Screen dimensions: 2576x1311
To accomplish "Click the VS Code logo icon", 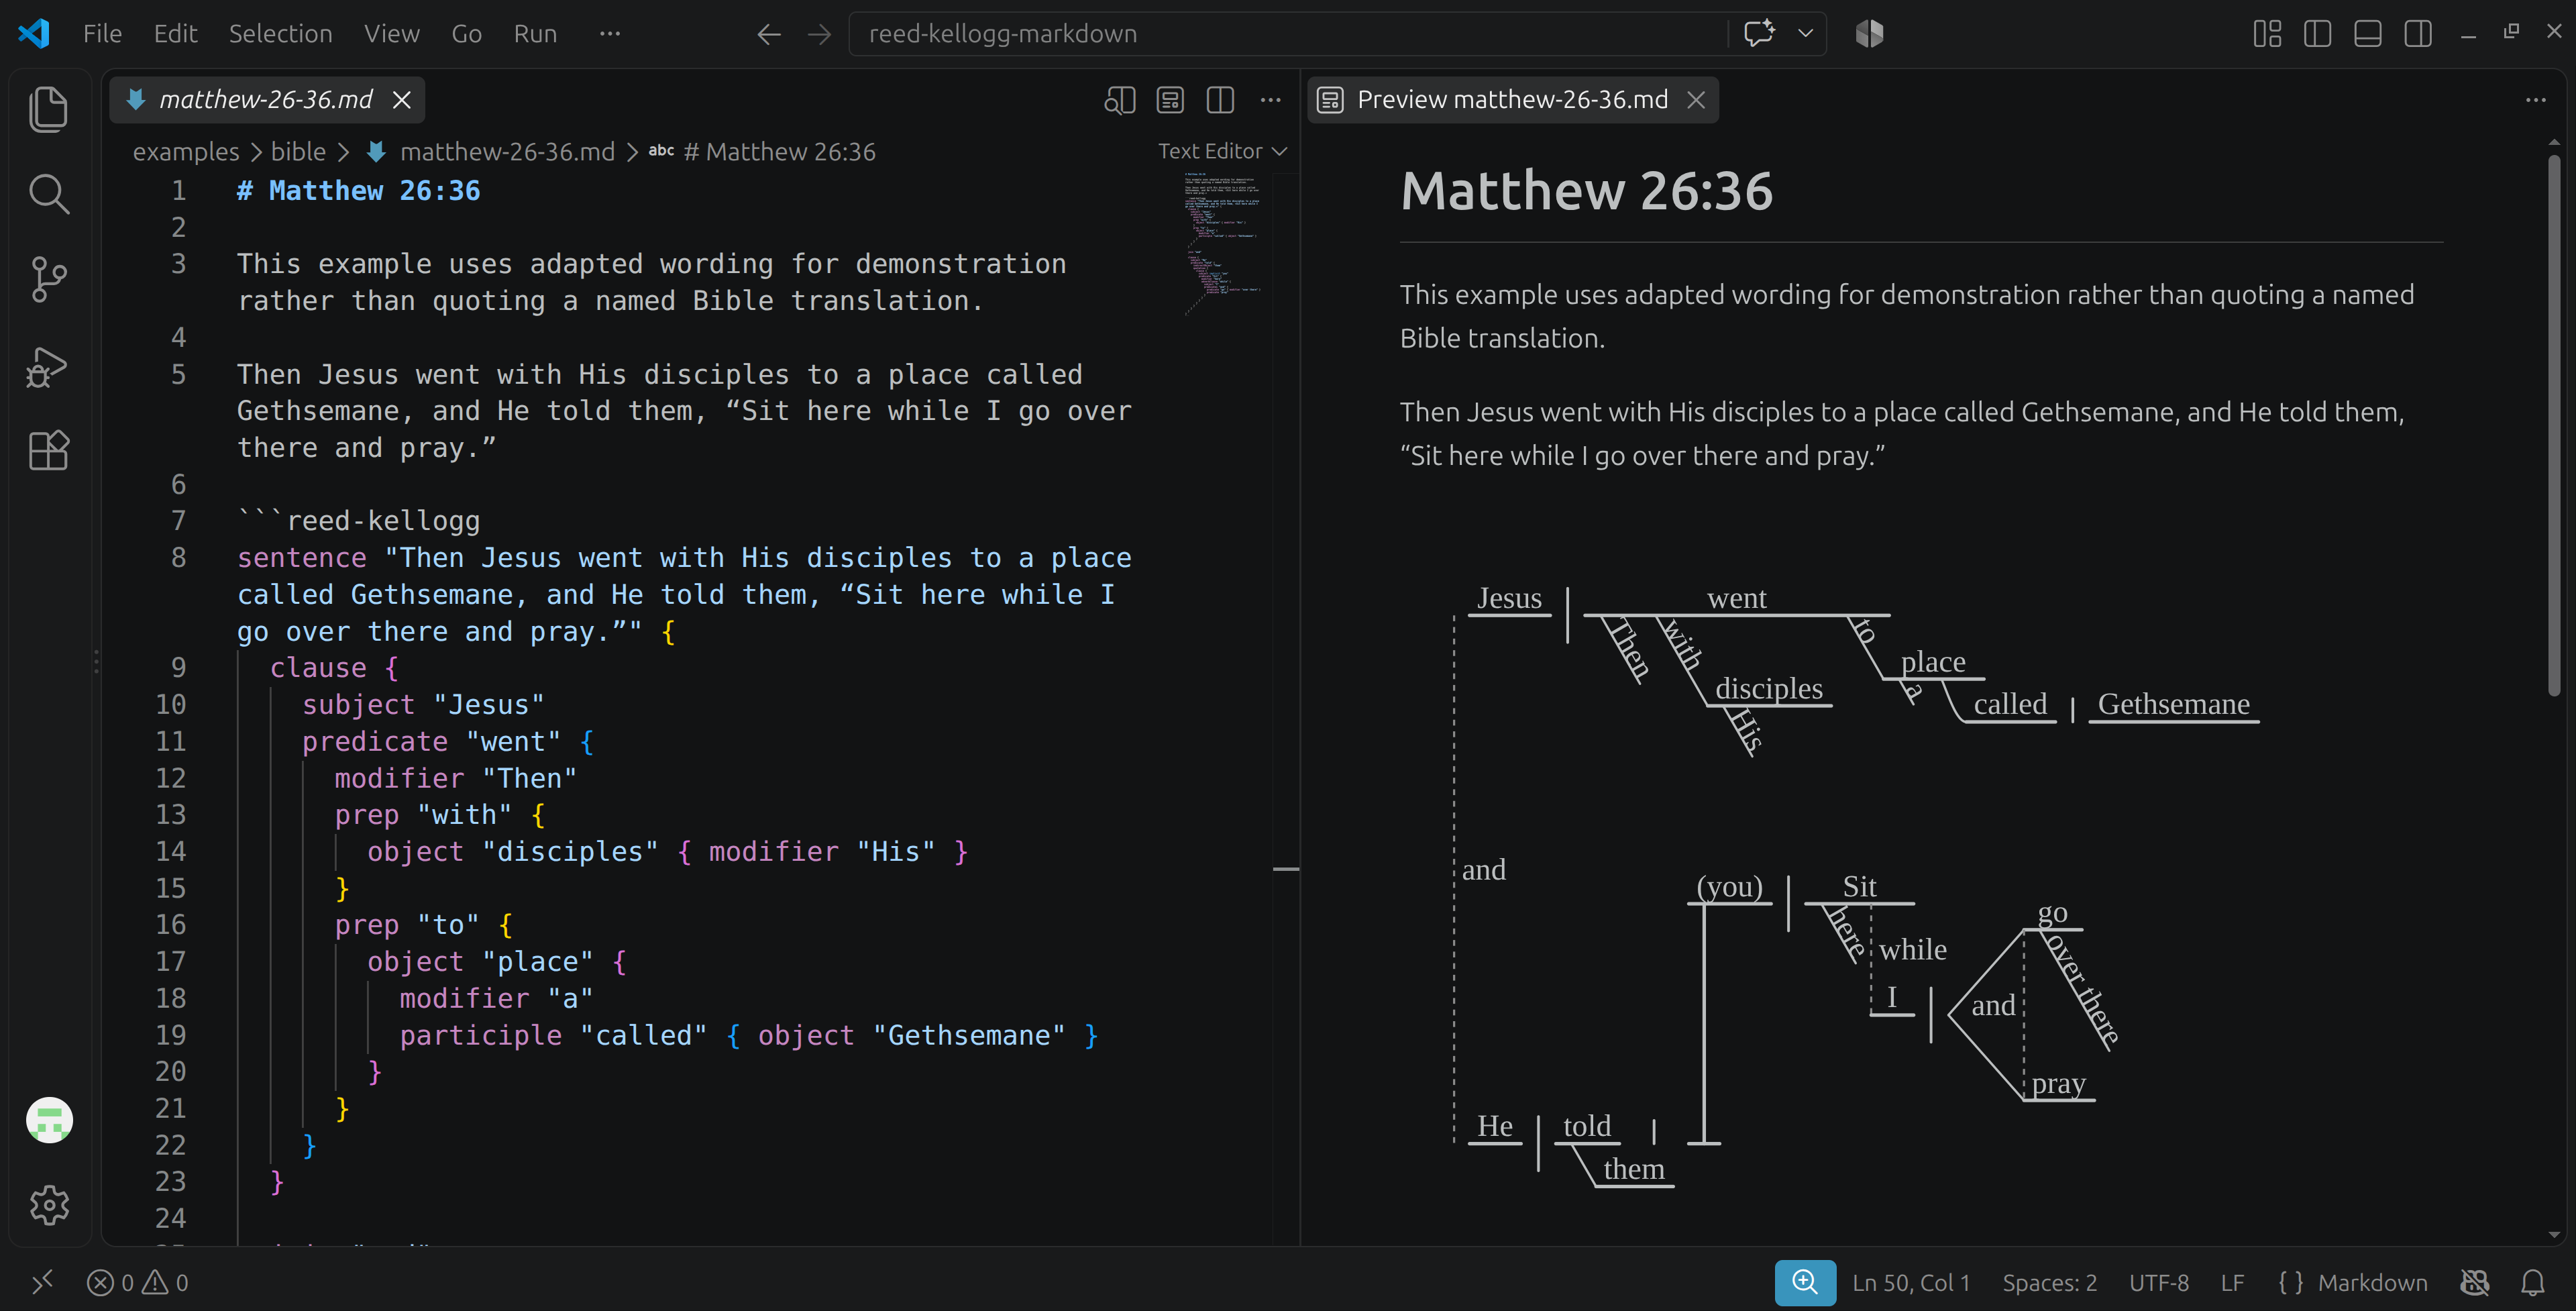I will pyautogui.click(x=34, y=33).
